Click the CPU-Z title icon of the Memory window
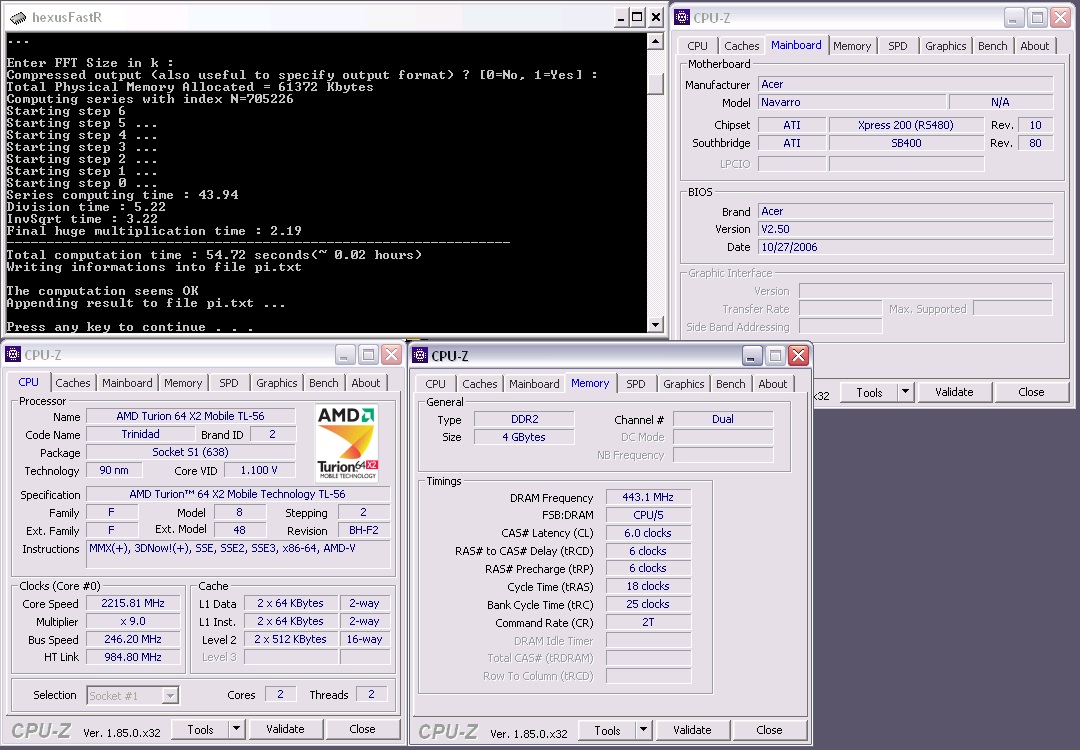Viewport: 1080px width, 750px height. tap(420, 355)
